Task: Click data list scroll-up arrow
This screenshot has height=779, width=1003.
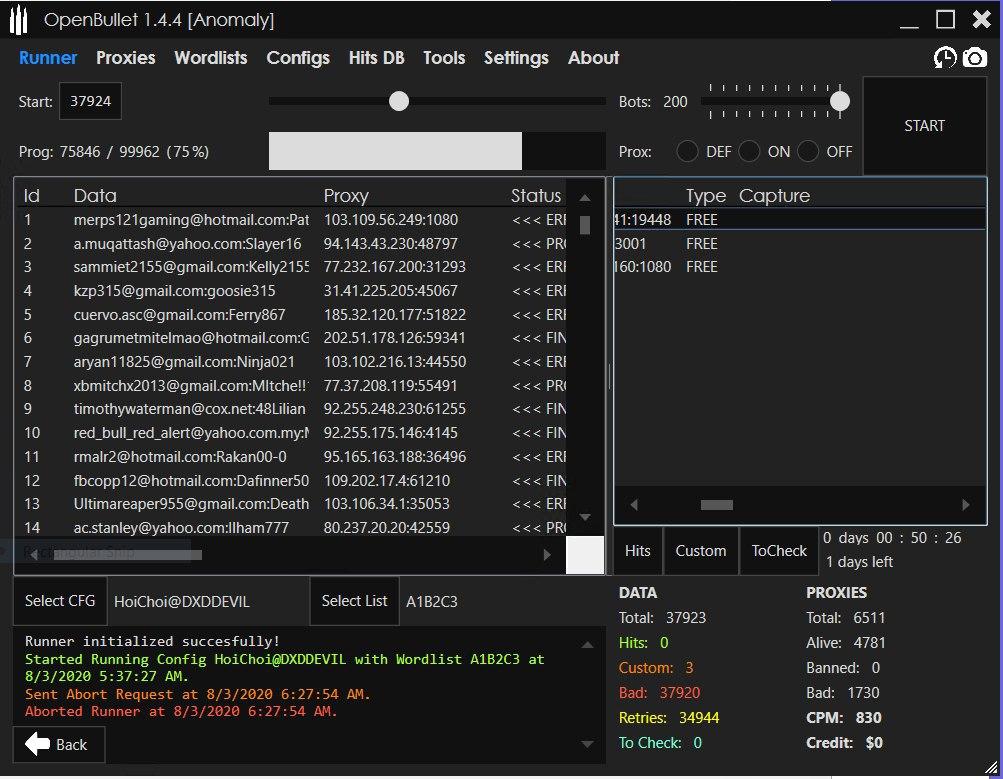Action: (x=585, y=198)
